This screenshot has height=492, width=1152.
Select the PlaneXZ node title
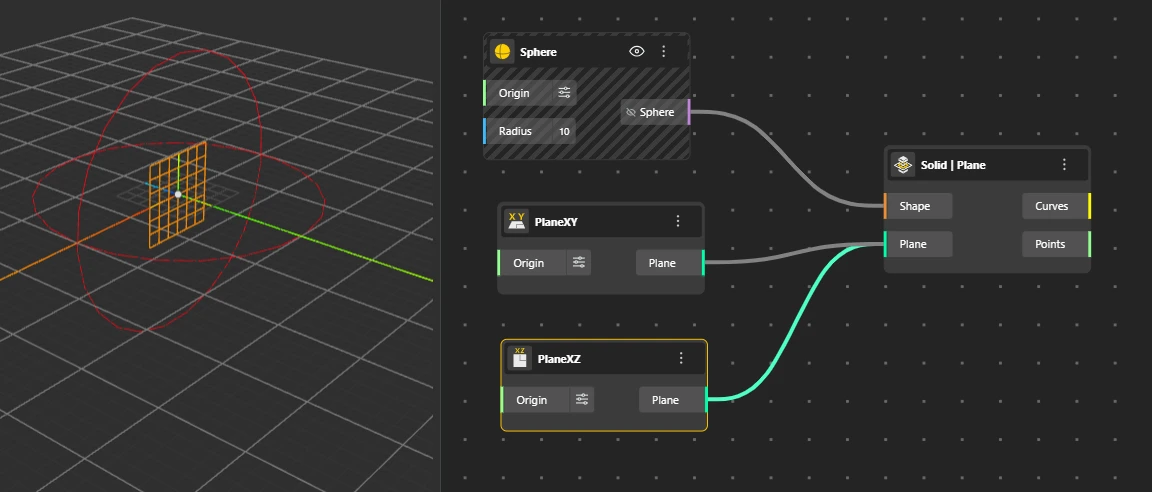pos(559,359)
